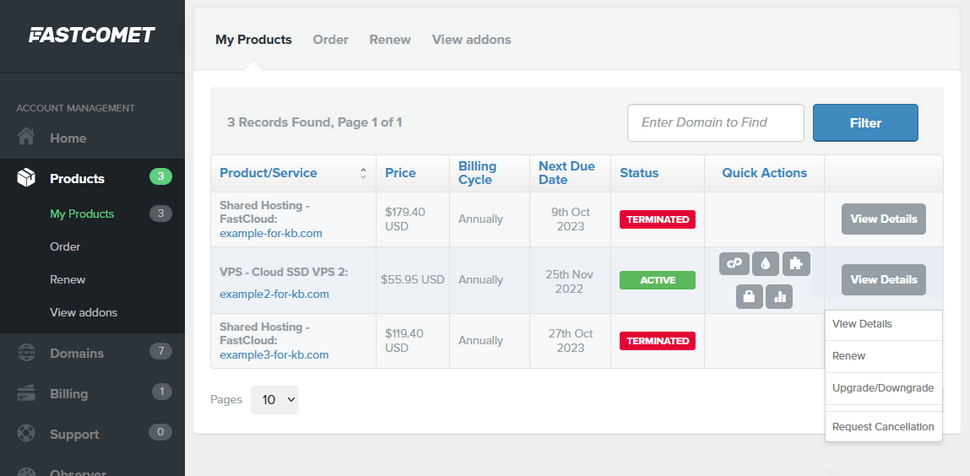
Task: Click the $55.95 USD price cell
Action: (413, 280)
